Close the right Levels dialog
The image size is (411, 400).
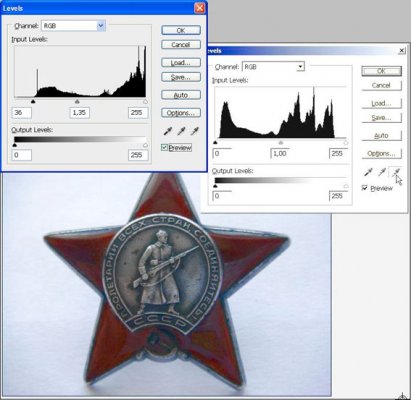[402, 50]
